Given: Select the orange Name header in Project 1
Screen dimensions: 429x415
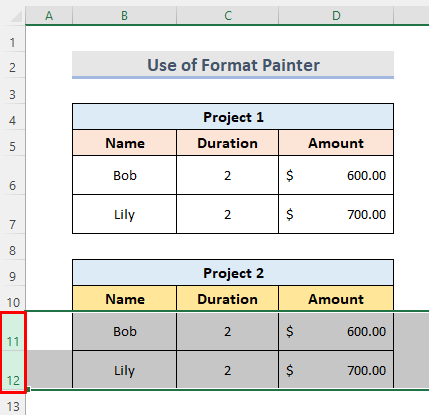Looking at the screenshot, I should click(x=125, y=143).
